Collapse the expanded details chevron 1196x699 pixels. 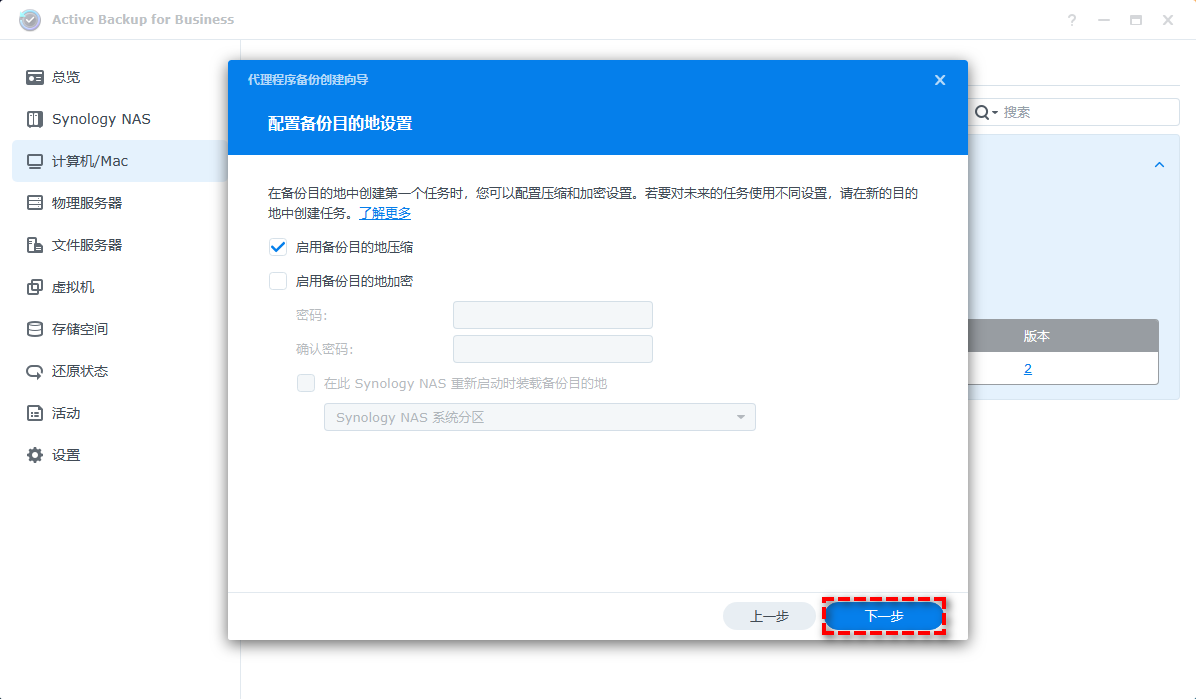pos(1158,163)
